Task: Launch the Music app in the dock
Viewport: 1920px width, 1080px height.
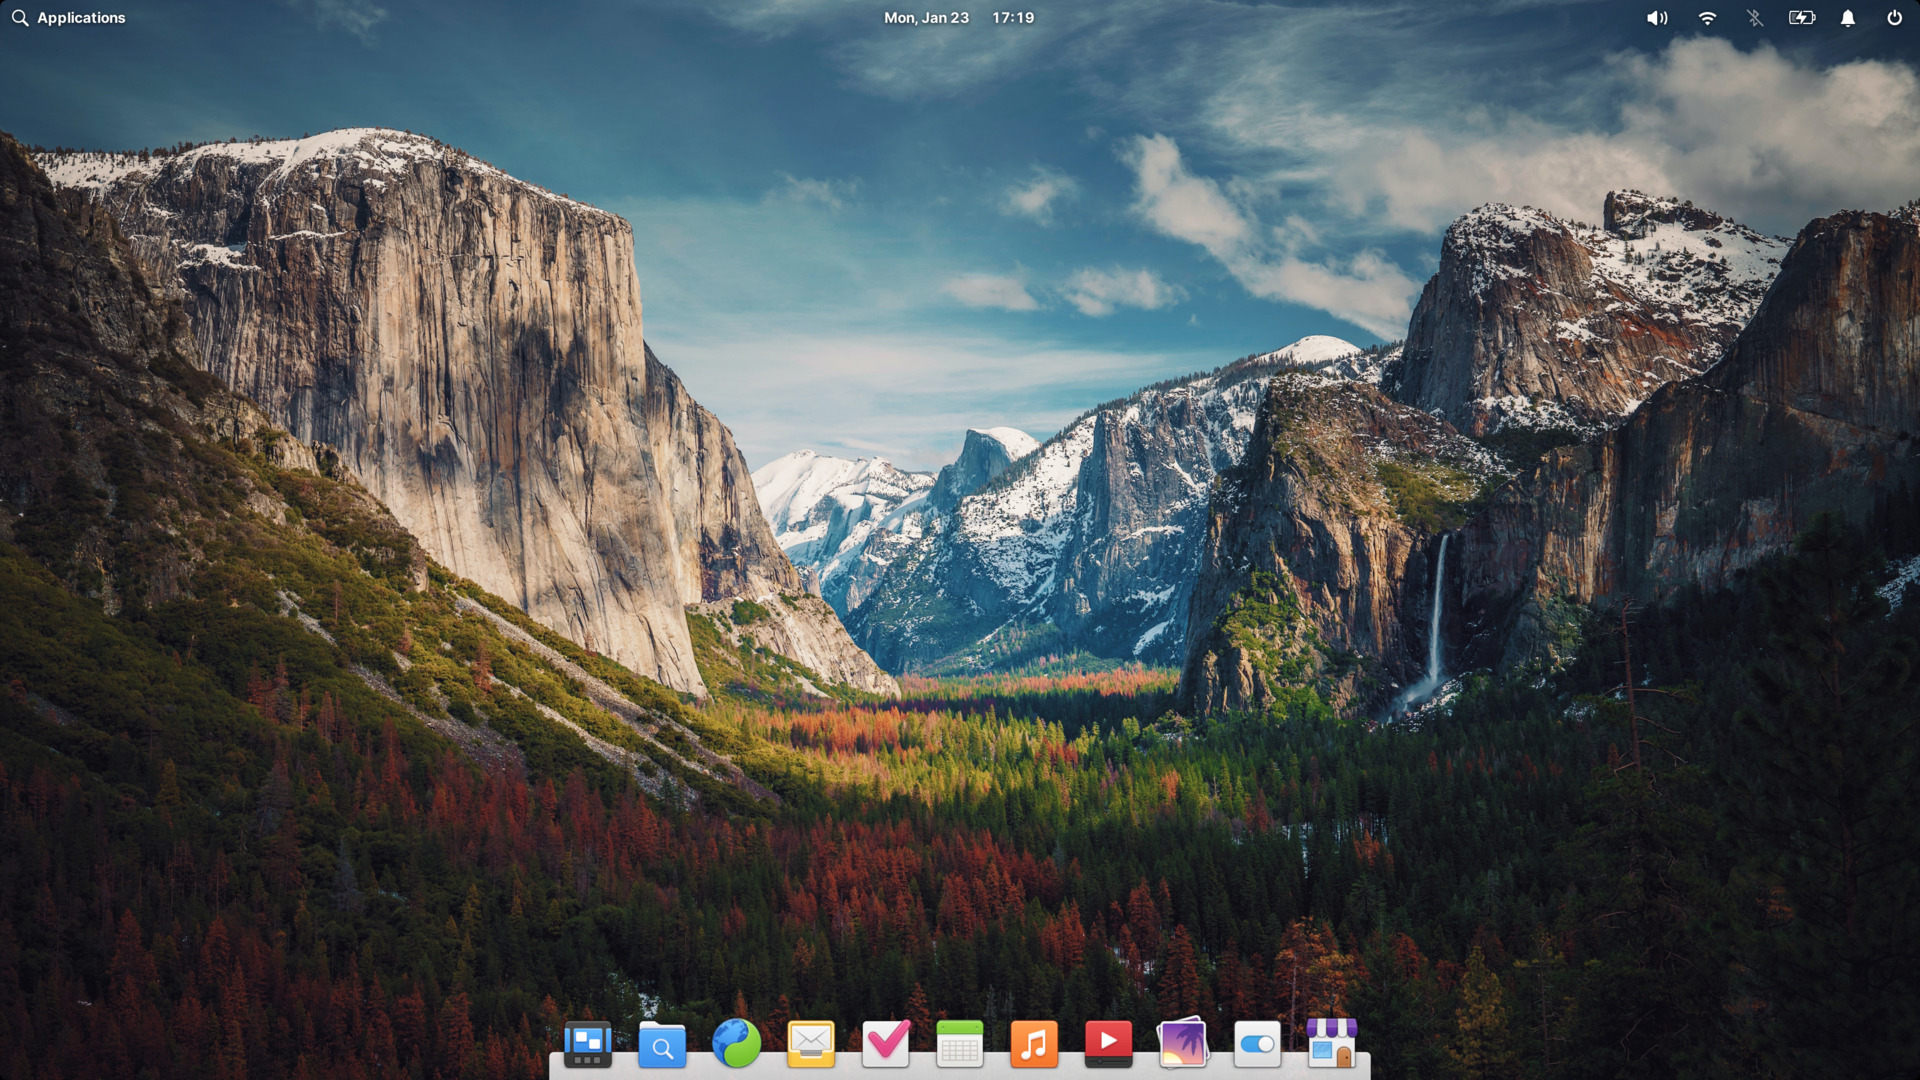Action: point(1034,1044)
